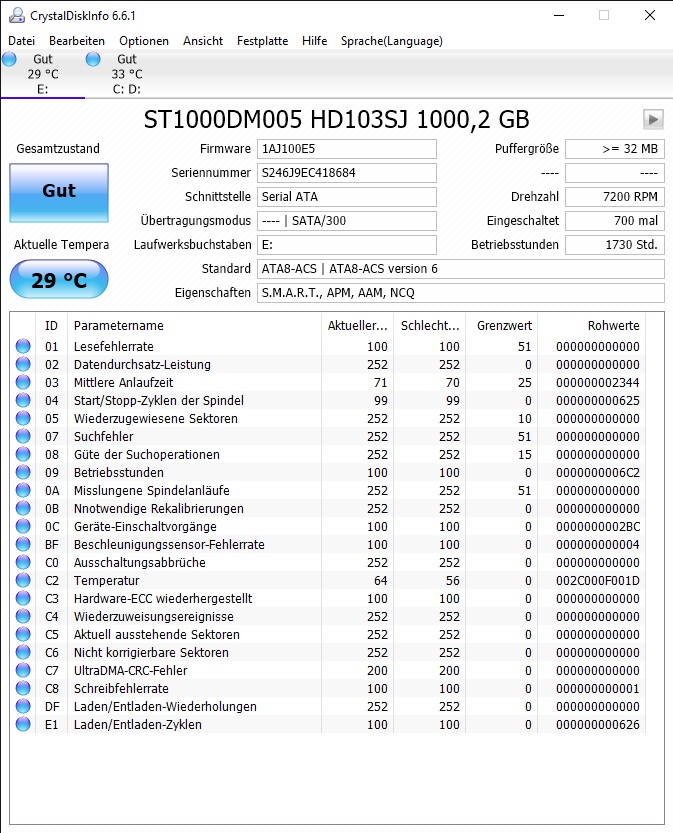The height and width of the screenshot is (833, 673).
Task: Click the next disk arrow button
Action: [x=653, y=120]
